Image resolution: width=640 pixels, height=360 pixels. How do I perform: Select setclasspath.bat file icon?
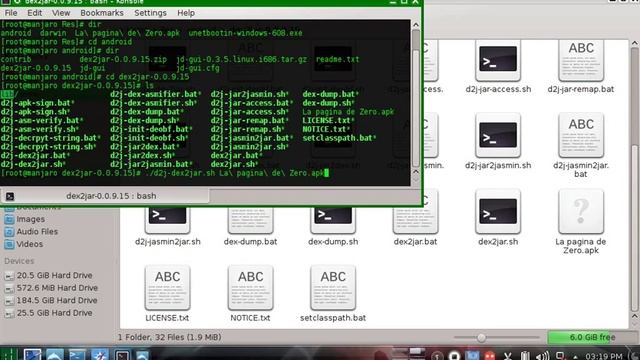(x=333, y=288)
